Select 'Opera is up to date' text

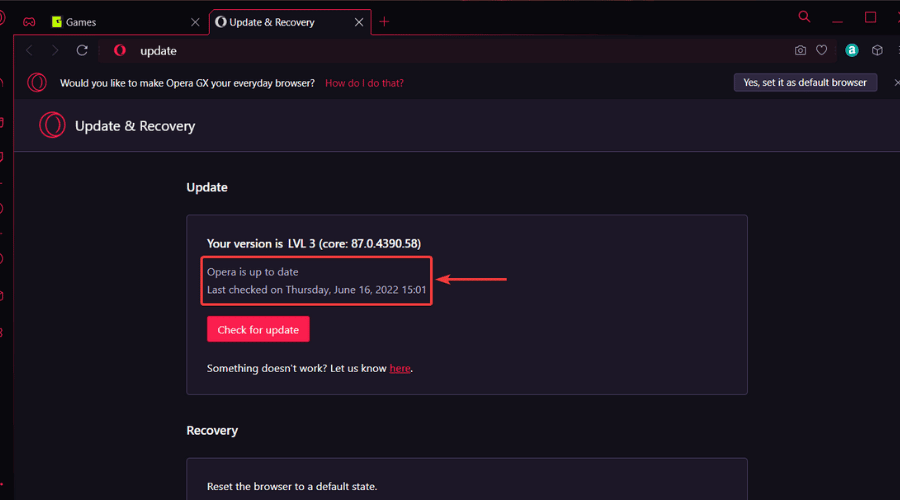pyautogui.click(x=253, y=272)
